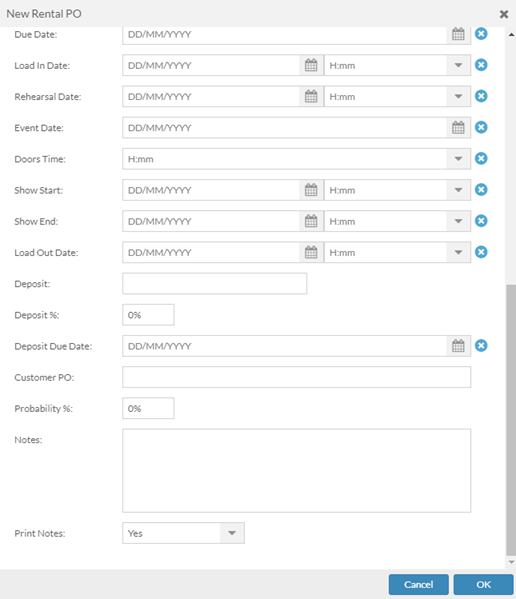516x599 pixels.
Task: Click into the Customer PO field
Action: tap(296, 377)
